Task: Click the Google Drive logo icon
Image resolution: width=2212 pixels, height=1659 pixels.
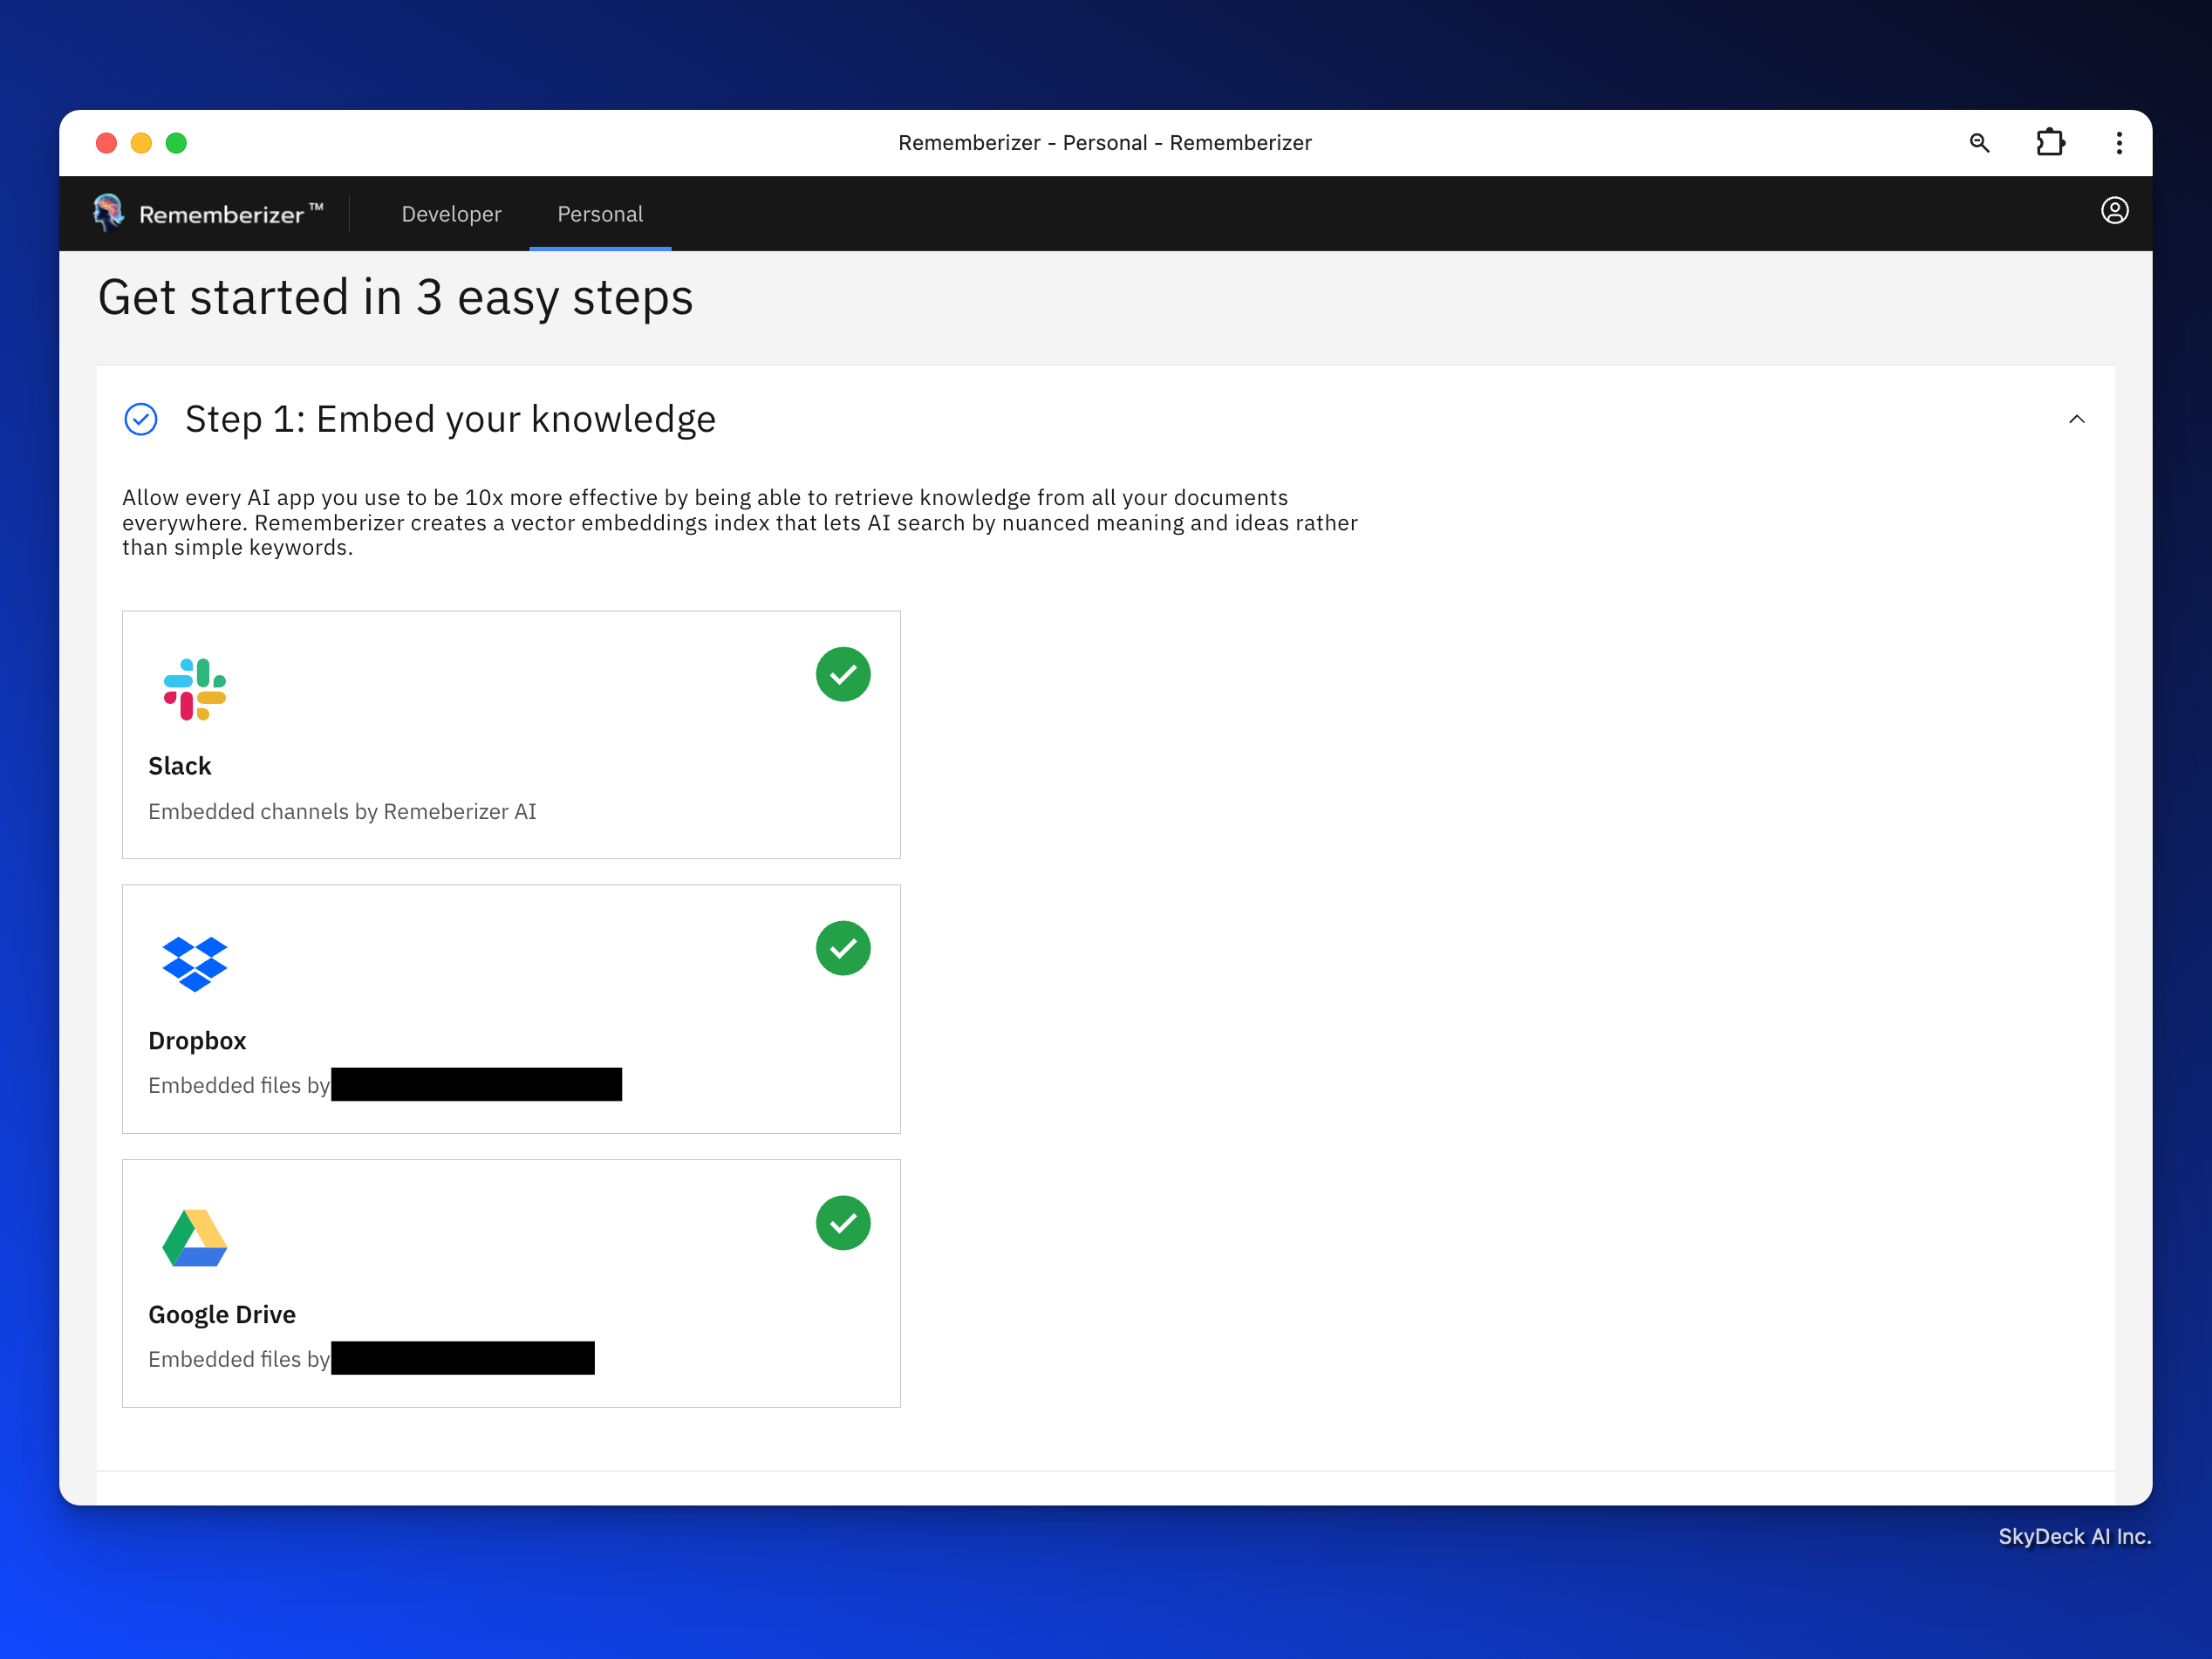Action: pyautogui.click(x=195, y=1238)
